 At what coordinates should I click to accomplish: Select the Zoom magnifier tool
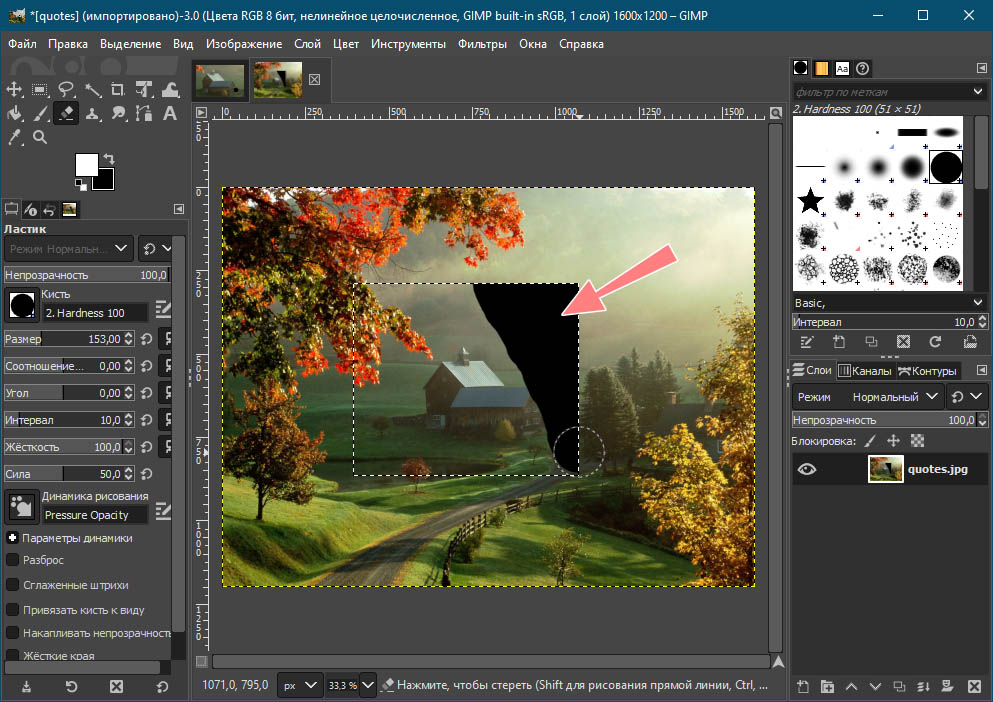pyautogui.click(x=40, y=137)
